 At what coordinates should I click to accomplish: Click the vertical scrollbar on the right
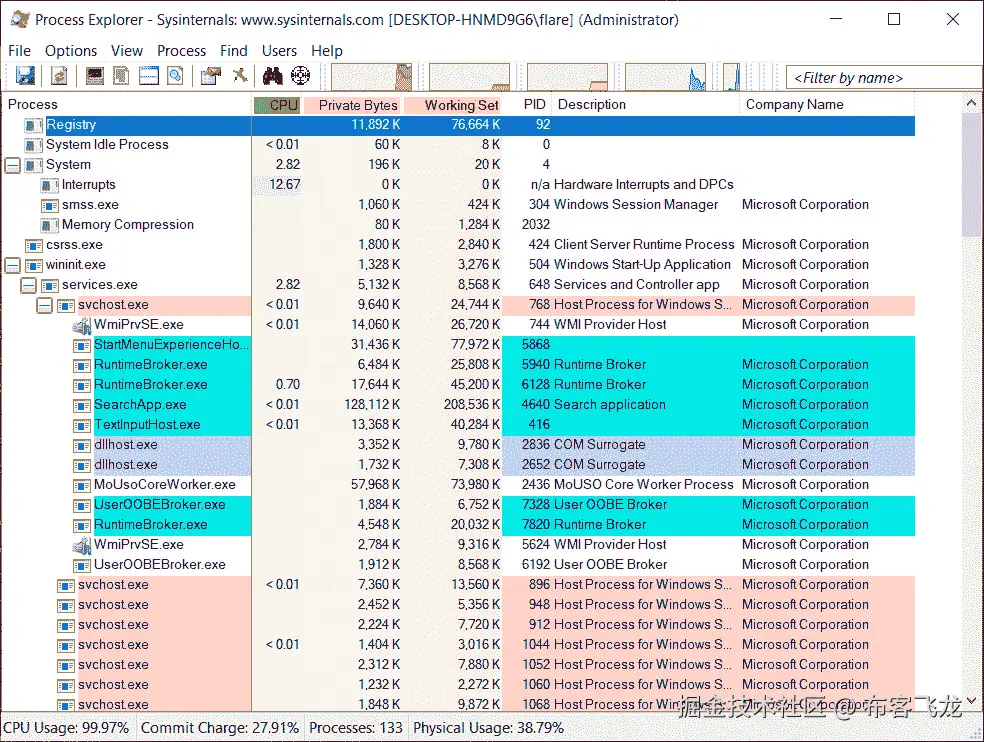pos(969,400)
